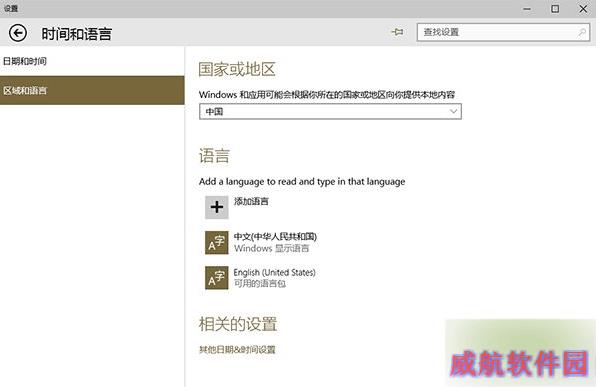Select the 中文(中华人民共和国) language icon
The image size is (596, 387).
tap(217, 243)
